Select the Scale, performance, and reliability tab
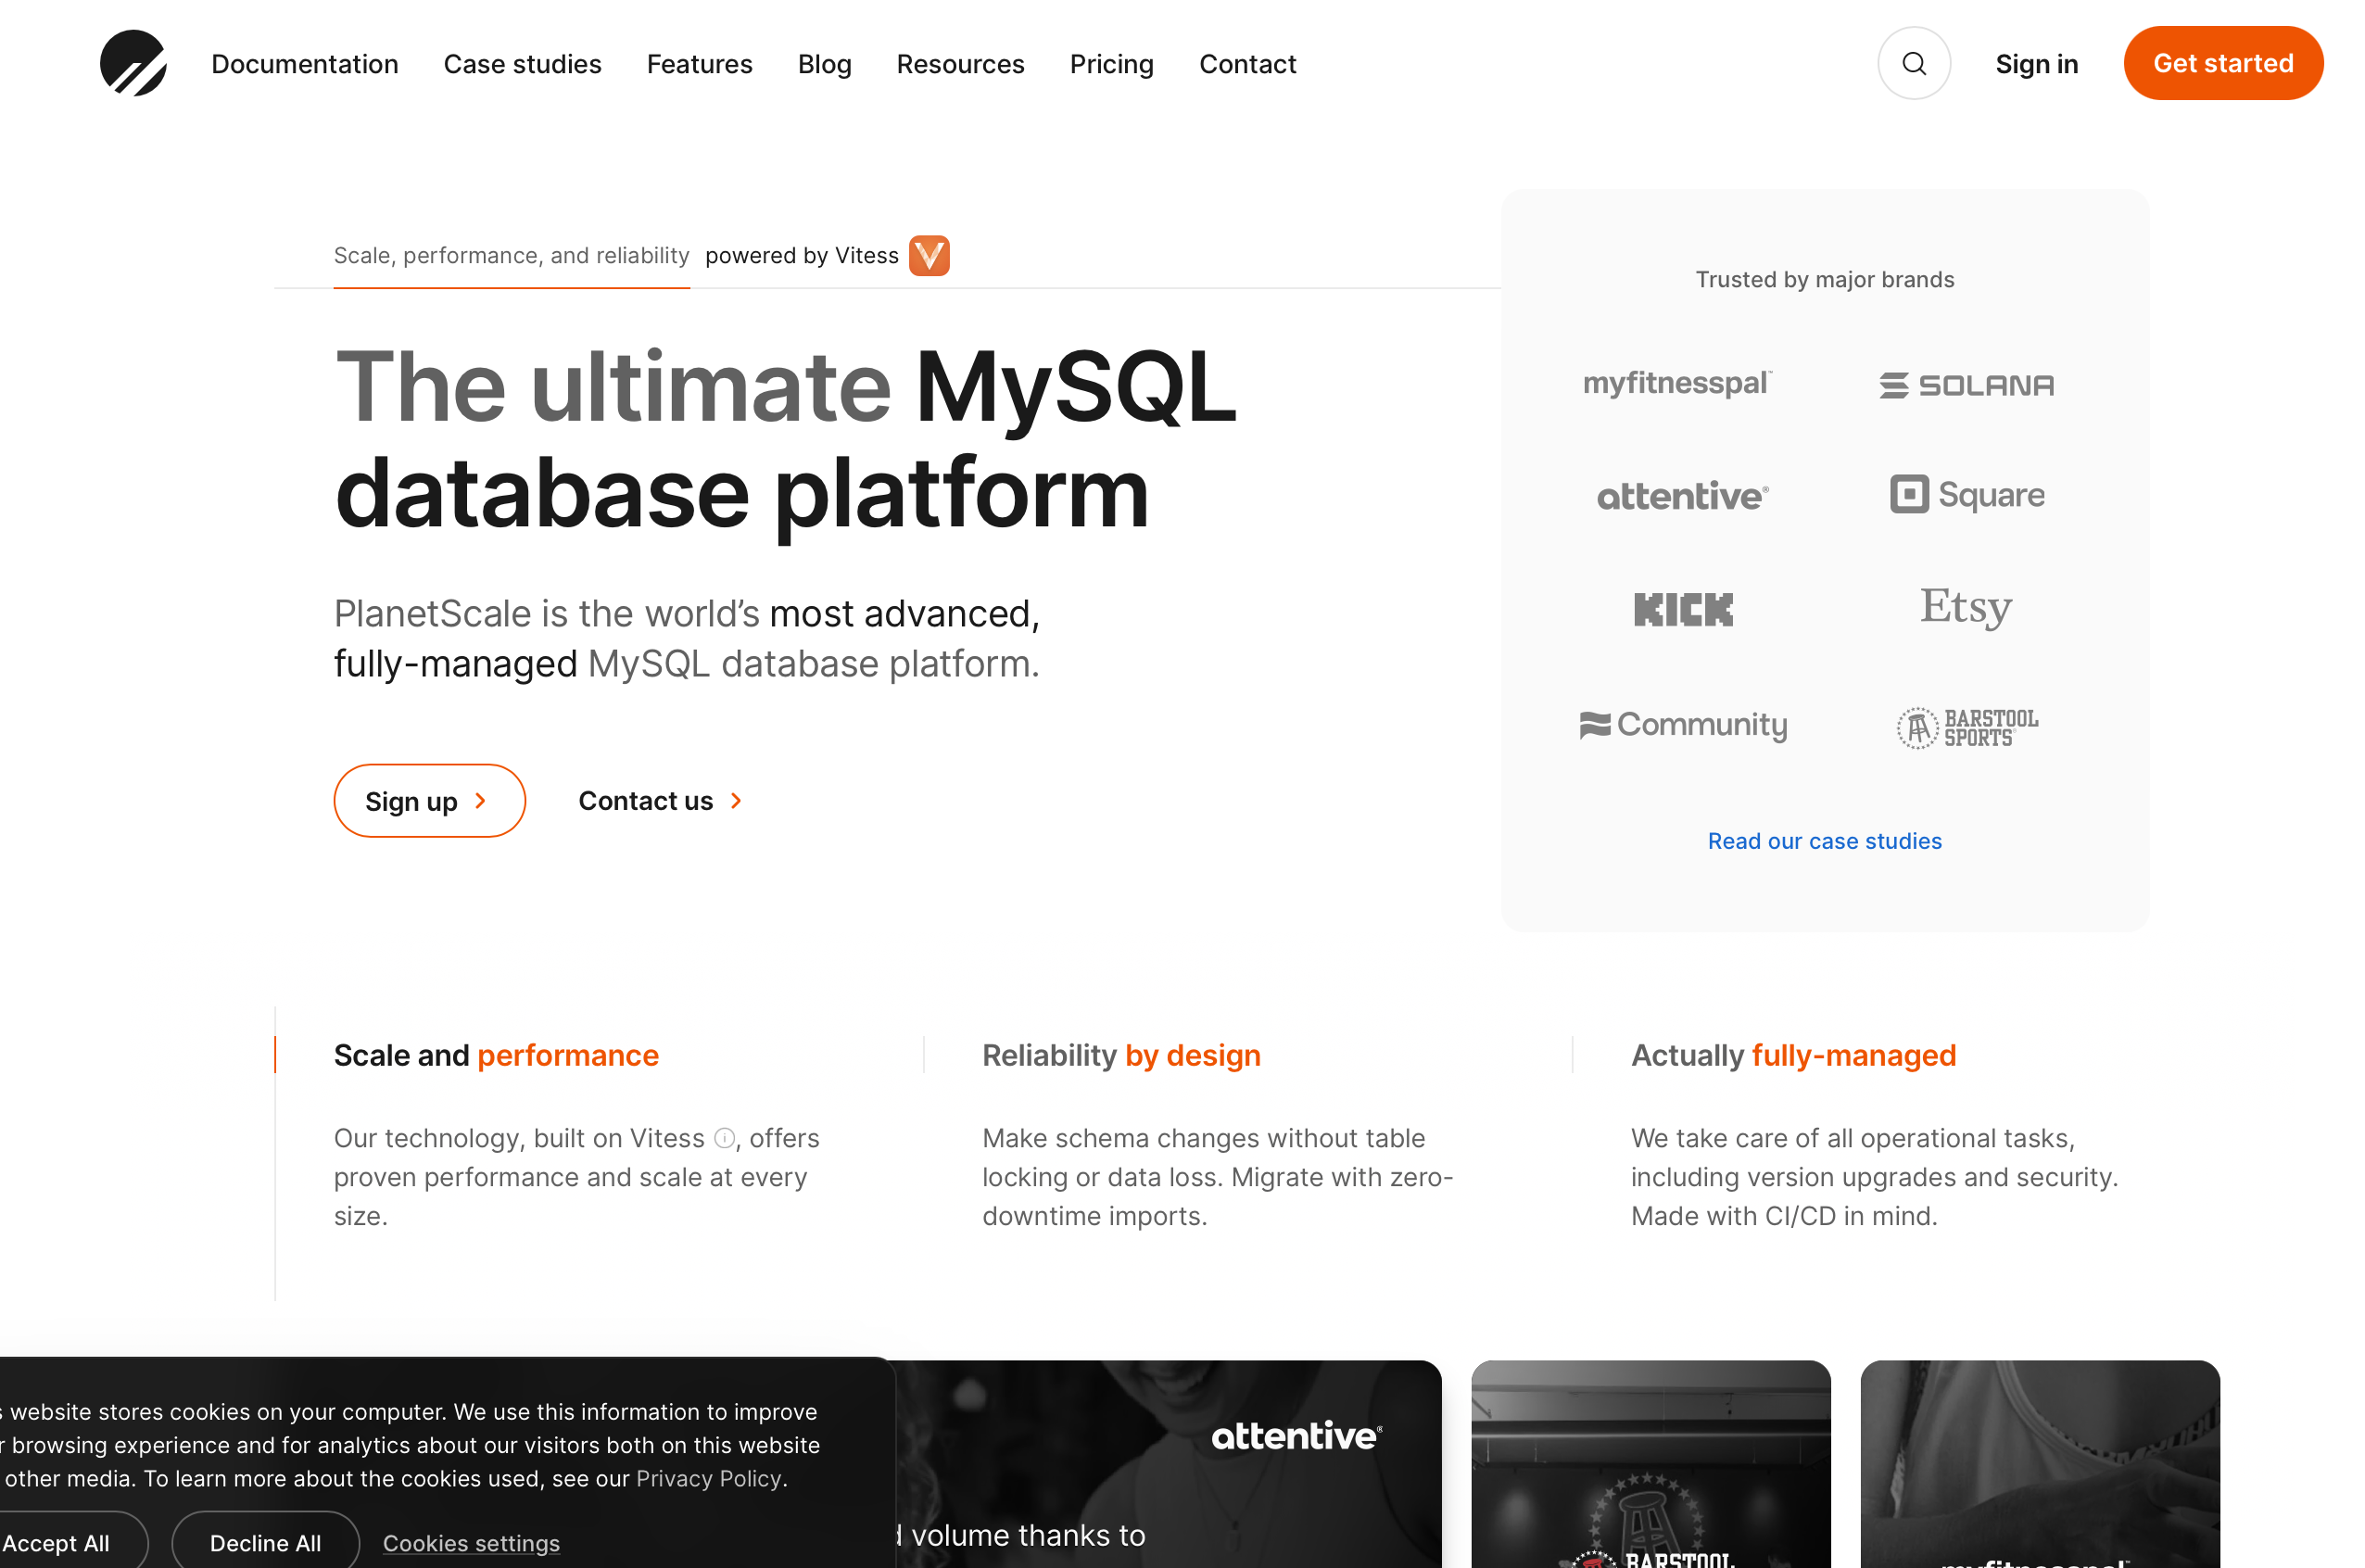 (511, 256)
